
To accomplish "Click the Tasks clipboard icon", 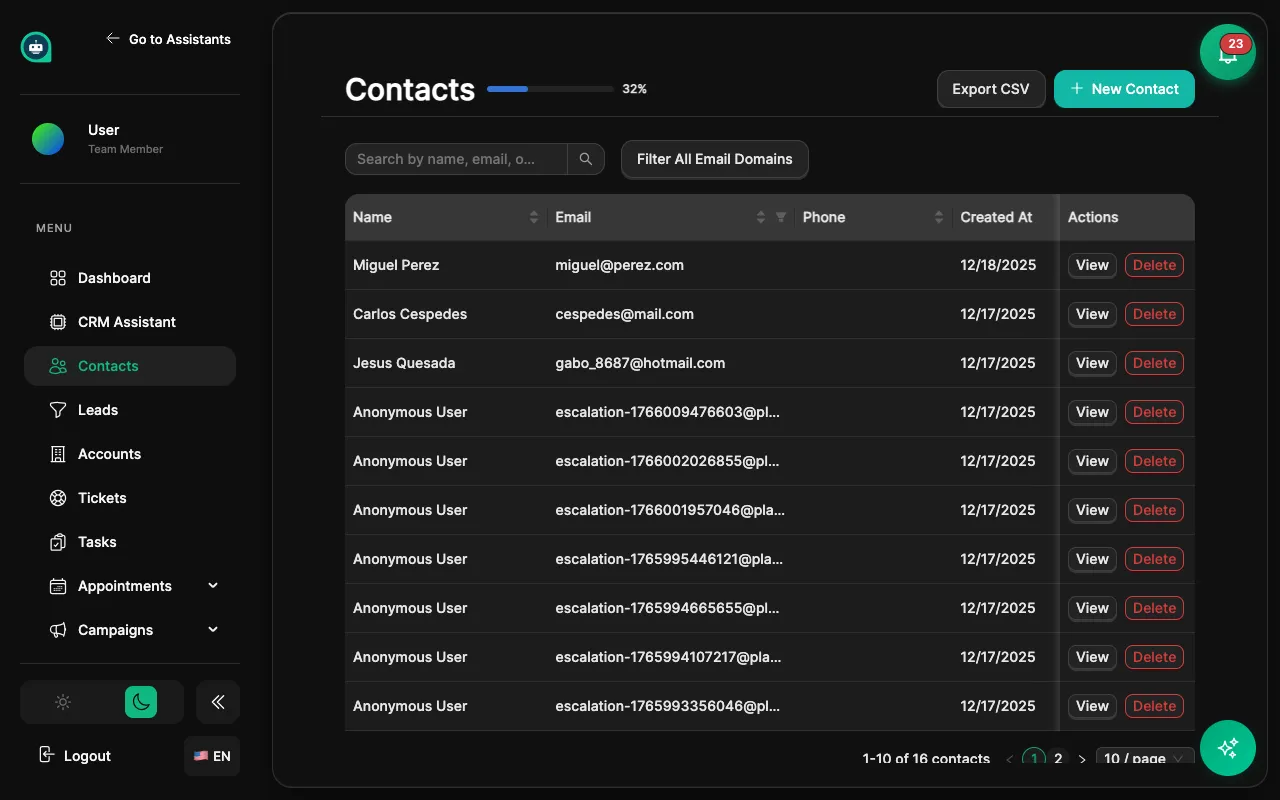I will 58,542.
